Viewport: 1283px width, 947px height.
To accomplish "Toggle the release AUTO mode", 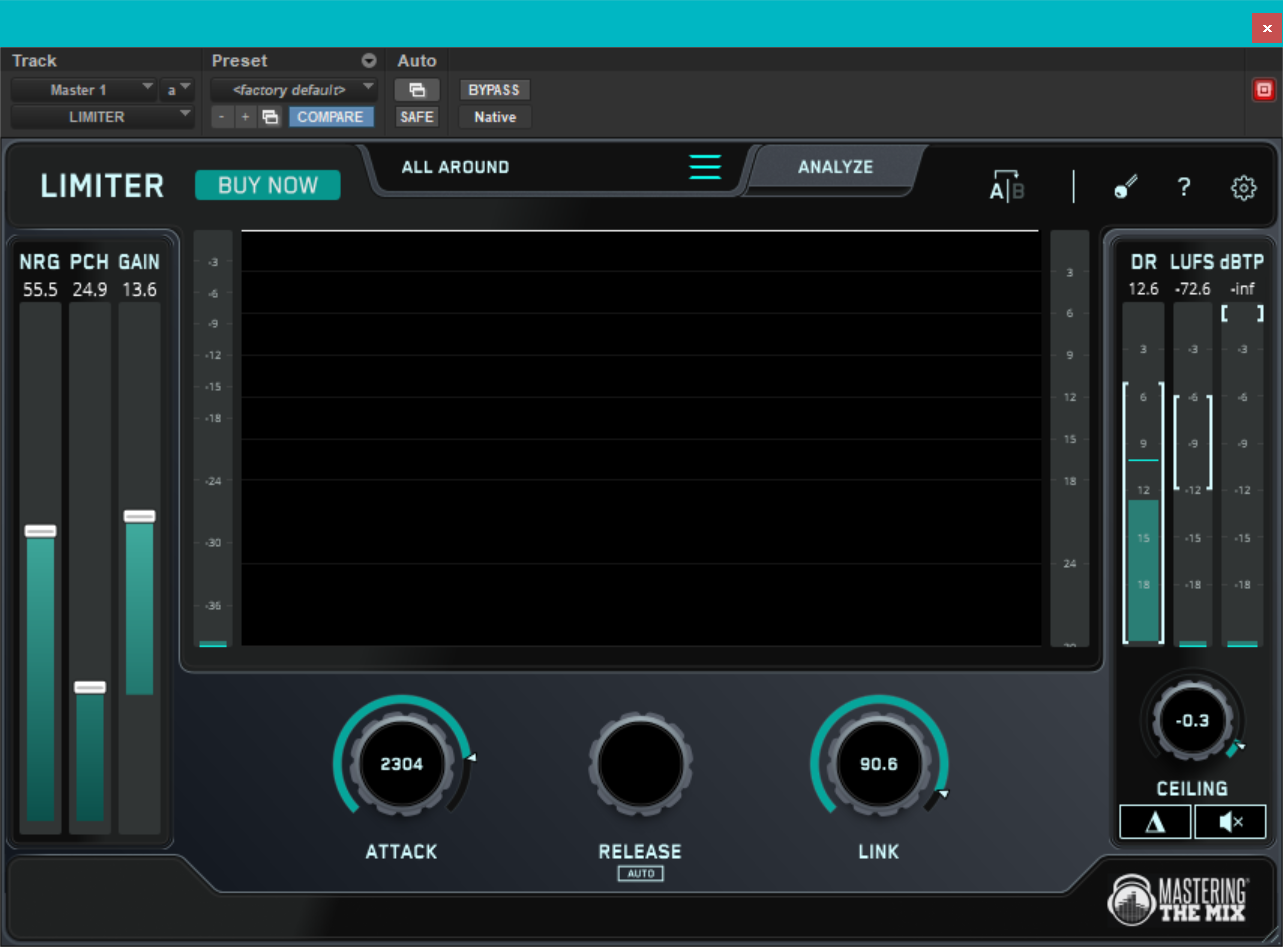I will coord(640,874).
